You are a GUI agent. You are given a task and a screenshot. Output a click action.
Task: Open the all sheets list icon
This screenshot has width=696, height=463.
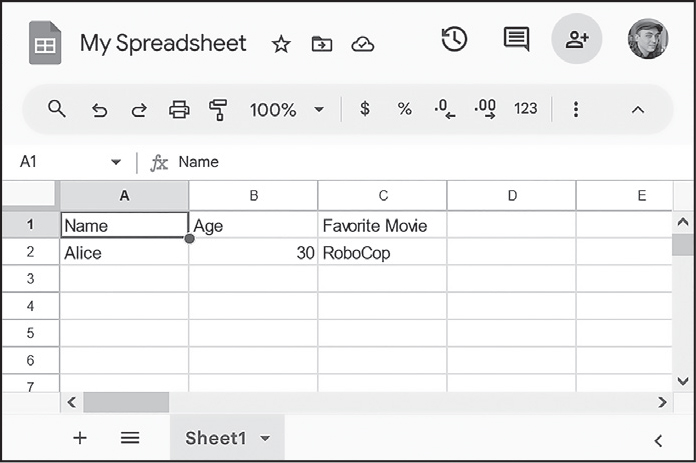[130, 438]
